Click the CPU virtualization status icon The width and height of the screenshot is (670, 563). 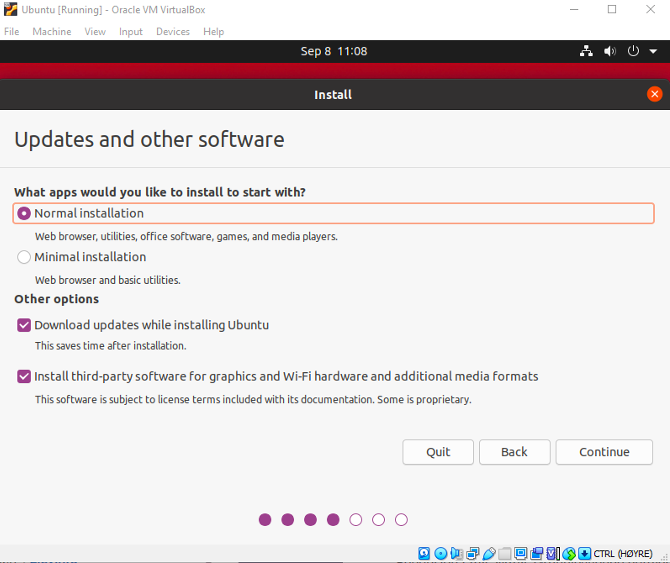point(553,554)
